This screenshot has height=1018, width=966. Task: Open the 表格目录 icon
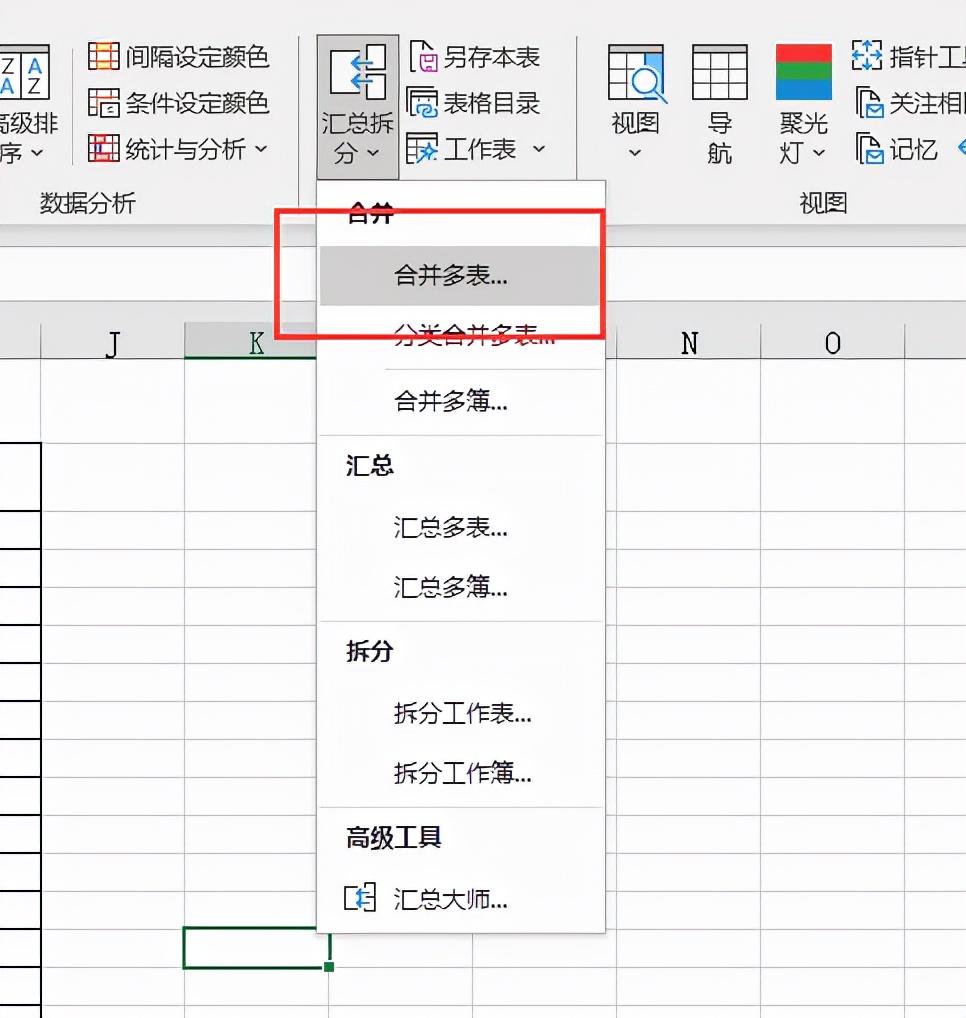tap(425, 103)
